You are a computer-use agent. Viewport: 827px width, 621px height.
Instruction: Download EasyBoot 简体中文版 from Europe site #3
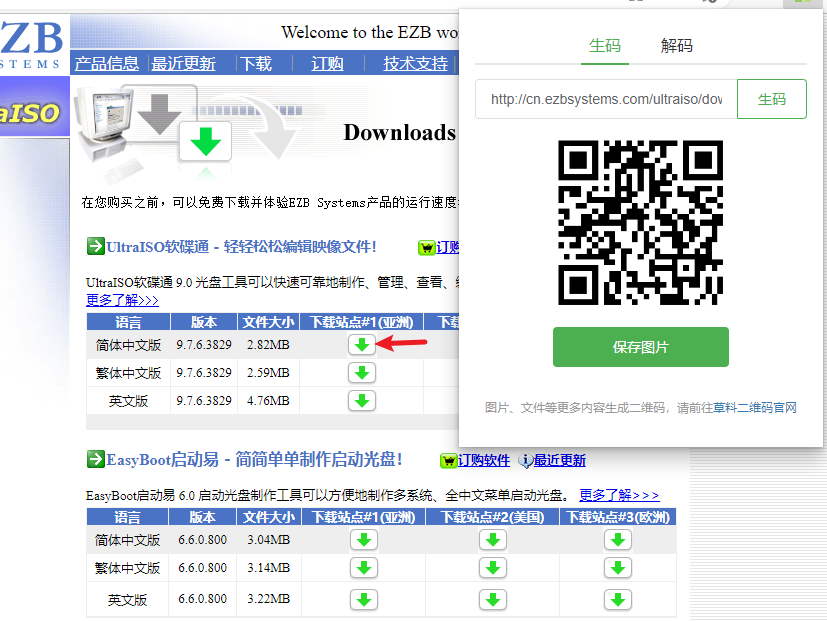coord(618,540)
